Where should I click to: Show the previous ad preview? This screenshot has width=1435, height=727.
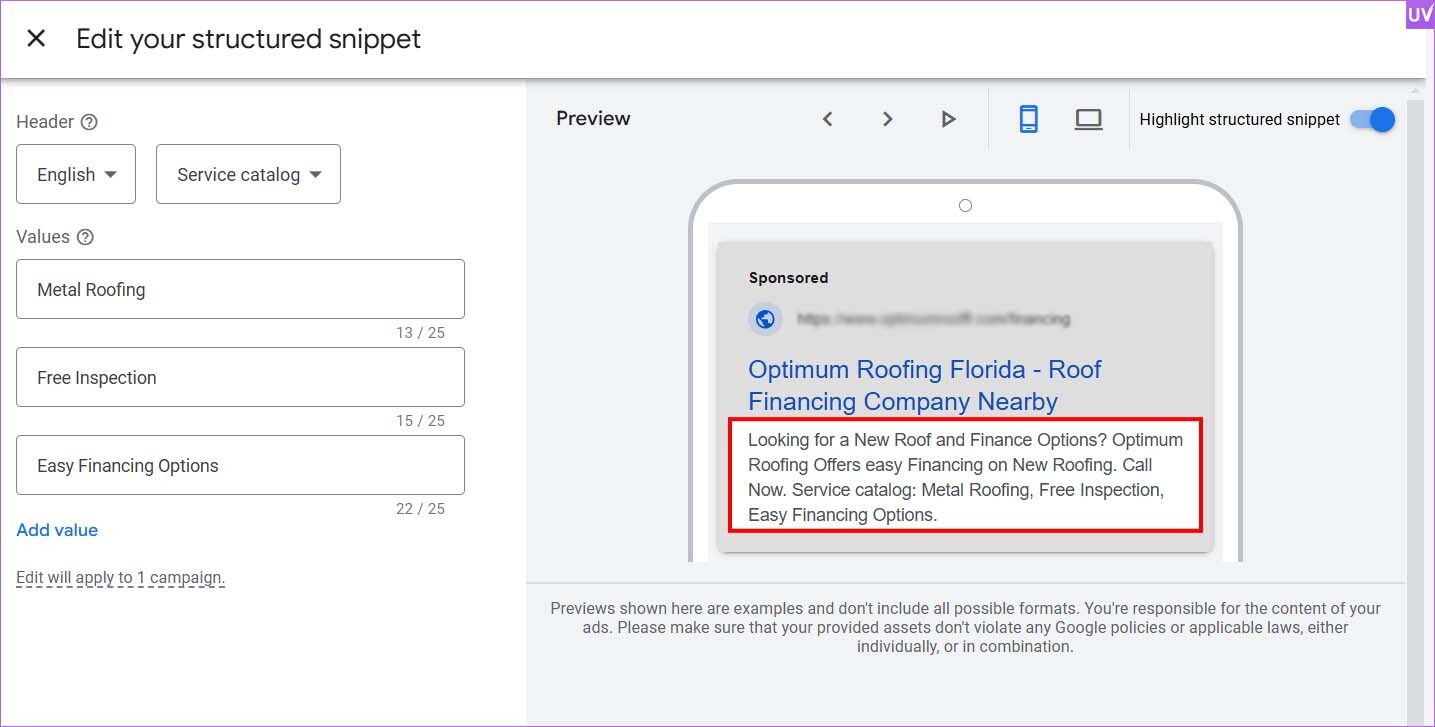pos(827,119)
